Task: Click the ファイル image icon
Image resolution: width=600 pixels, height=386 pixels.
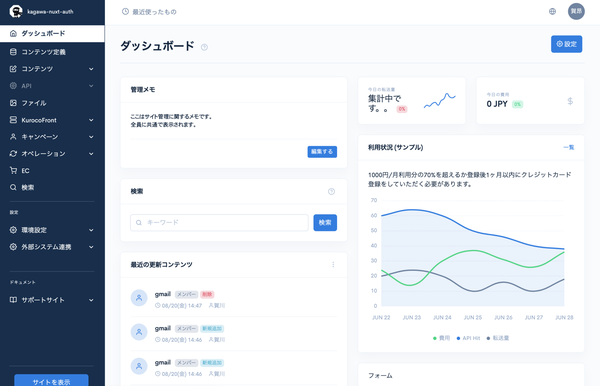Action: pyautogui.click(x=13, y=103)
